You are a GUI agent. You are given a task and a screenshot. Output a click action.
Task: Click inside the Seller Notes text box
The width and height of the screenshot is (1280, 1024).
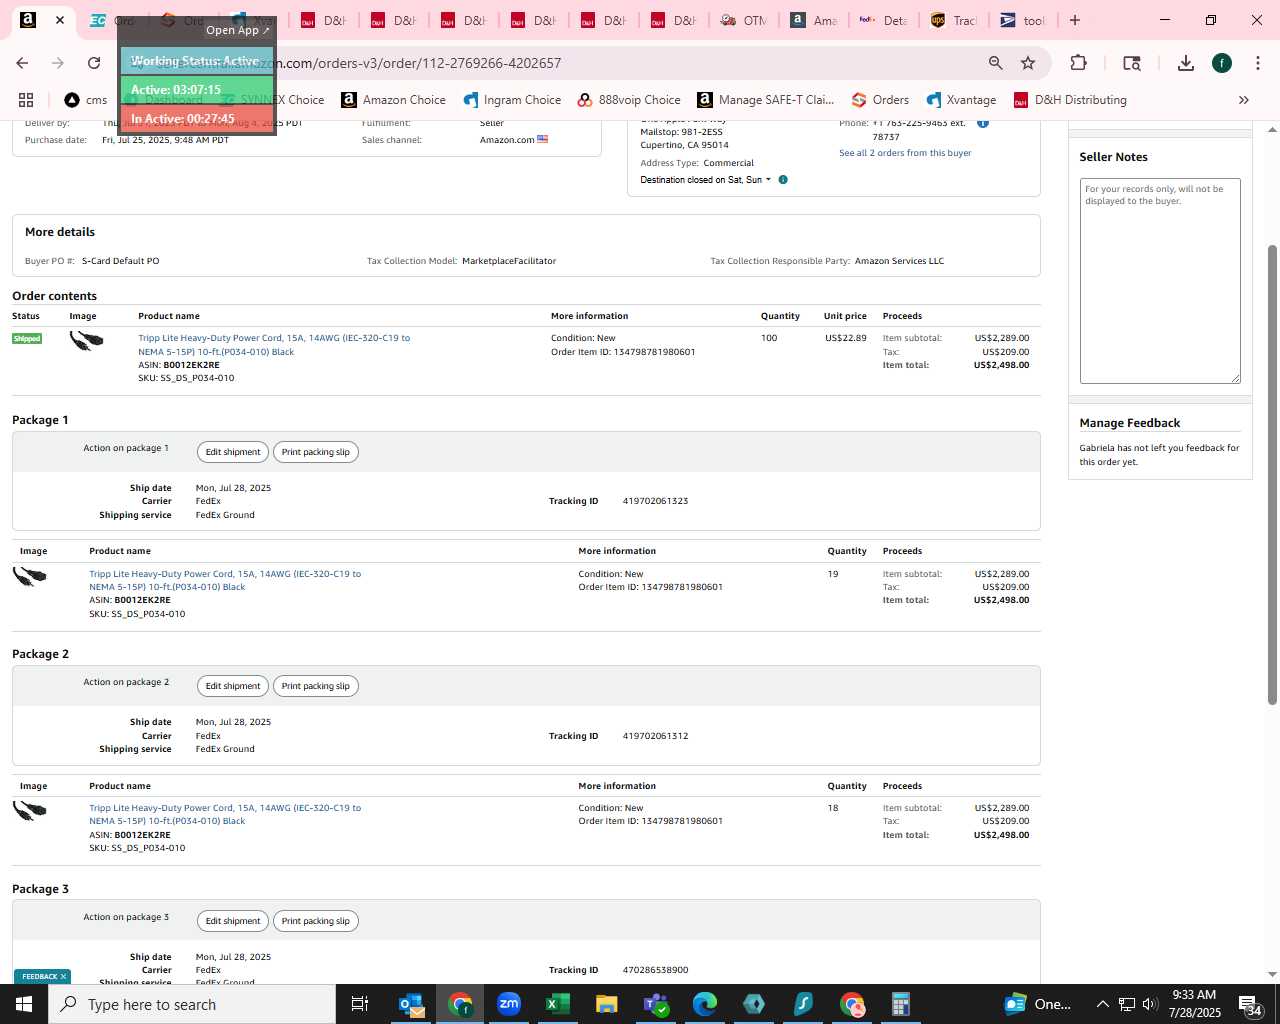[1160, 281]
